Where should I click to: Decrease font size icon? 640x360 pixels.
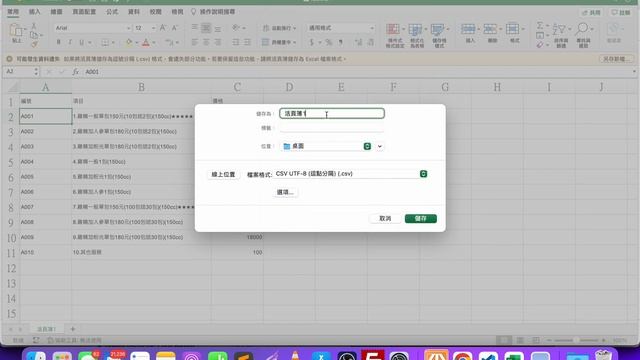175,28
